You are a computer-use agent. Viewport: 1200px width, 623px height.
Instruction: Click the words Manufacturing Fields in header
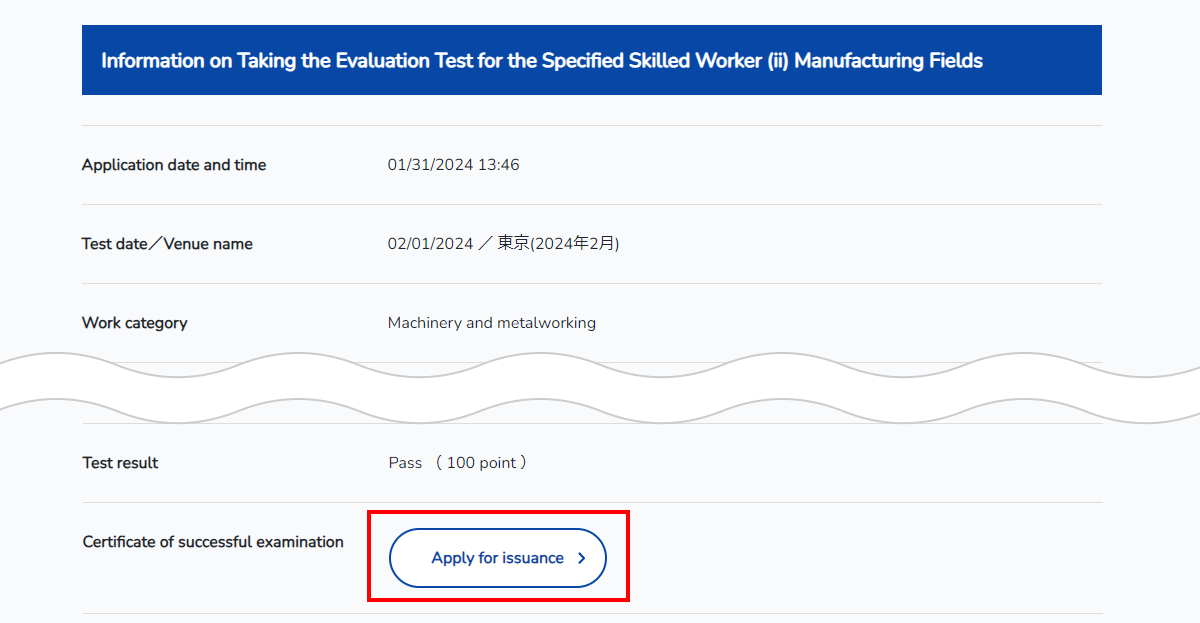click(889, 61)
